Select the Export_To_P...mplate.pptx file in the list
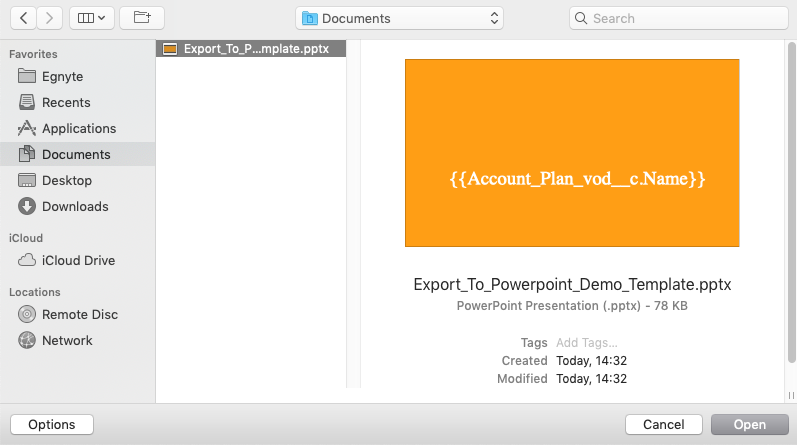This screenshot has height=445, width=797. click(x=250, y=48)
